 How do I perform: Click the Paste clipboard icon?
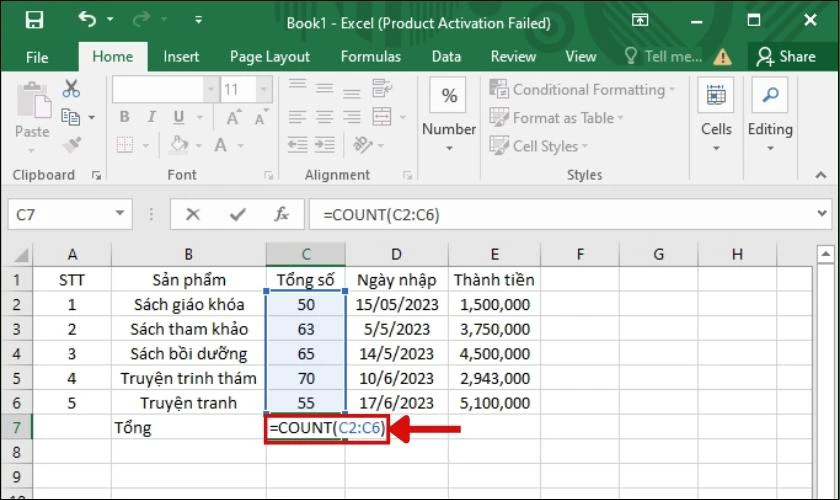pyautogui.click(x=33, y=101)
